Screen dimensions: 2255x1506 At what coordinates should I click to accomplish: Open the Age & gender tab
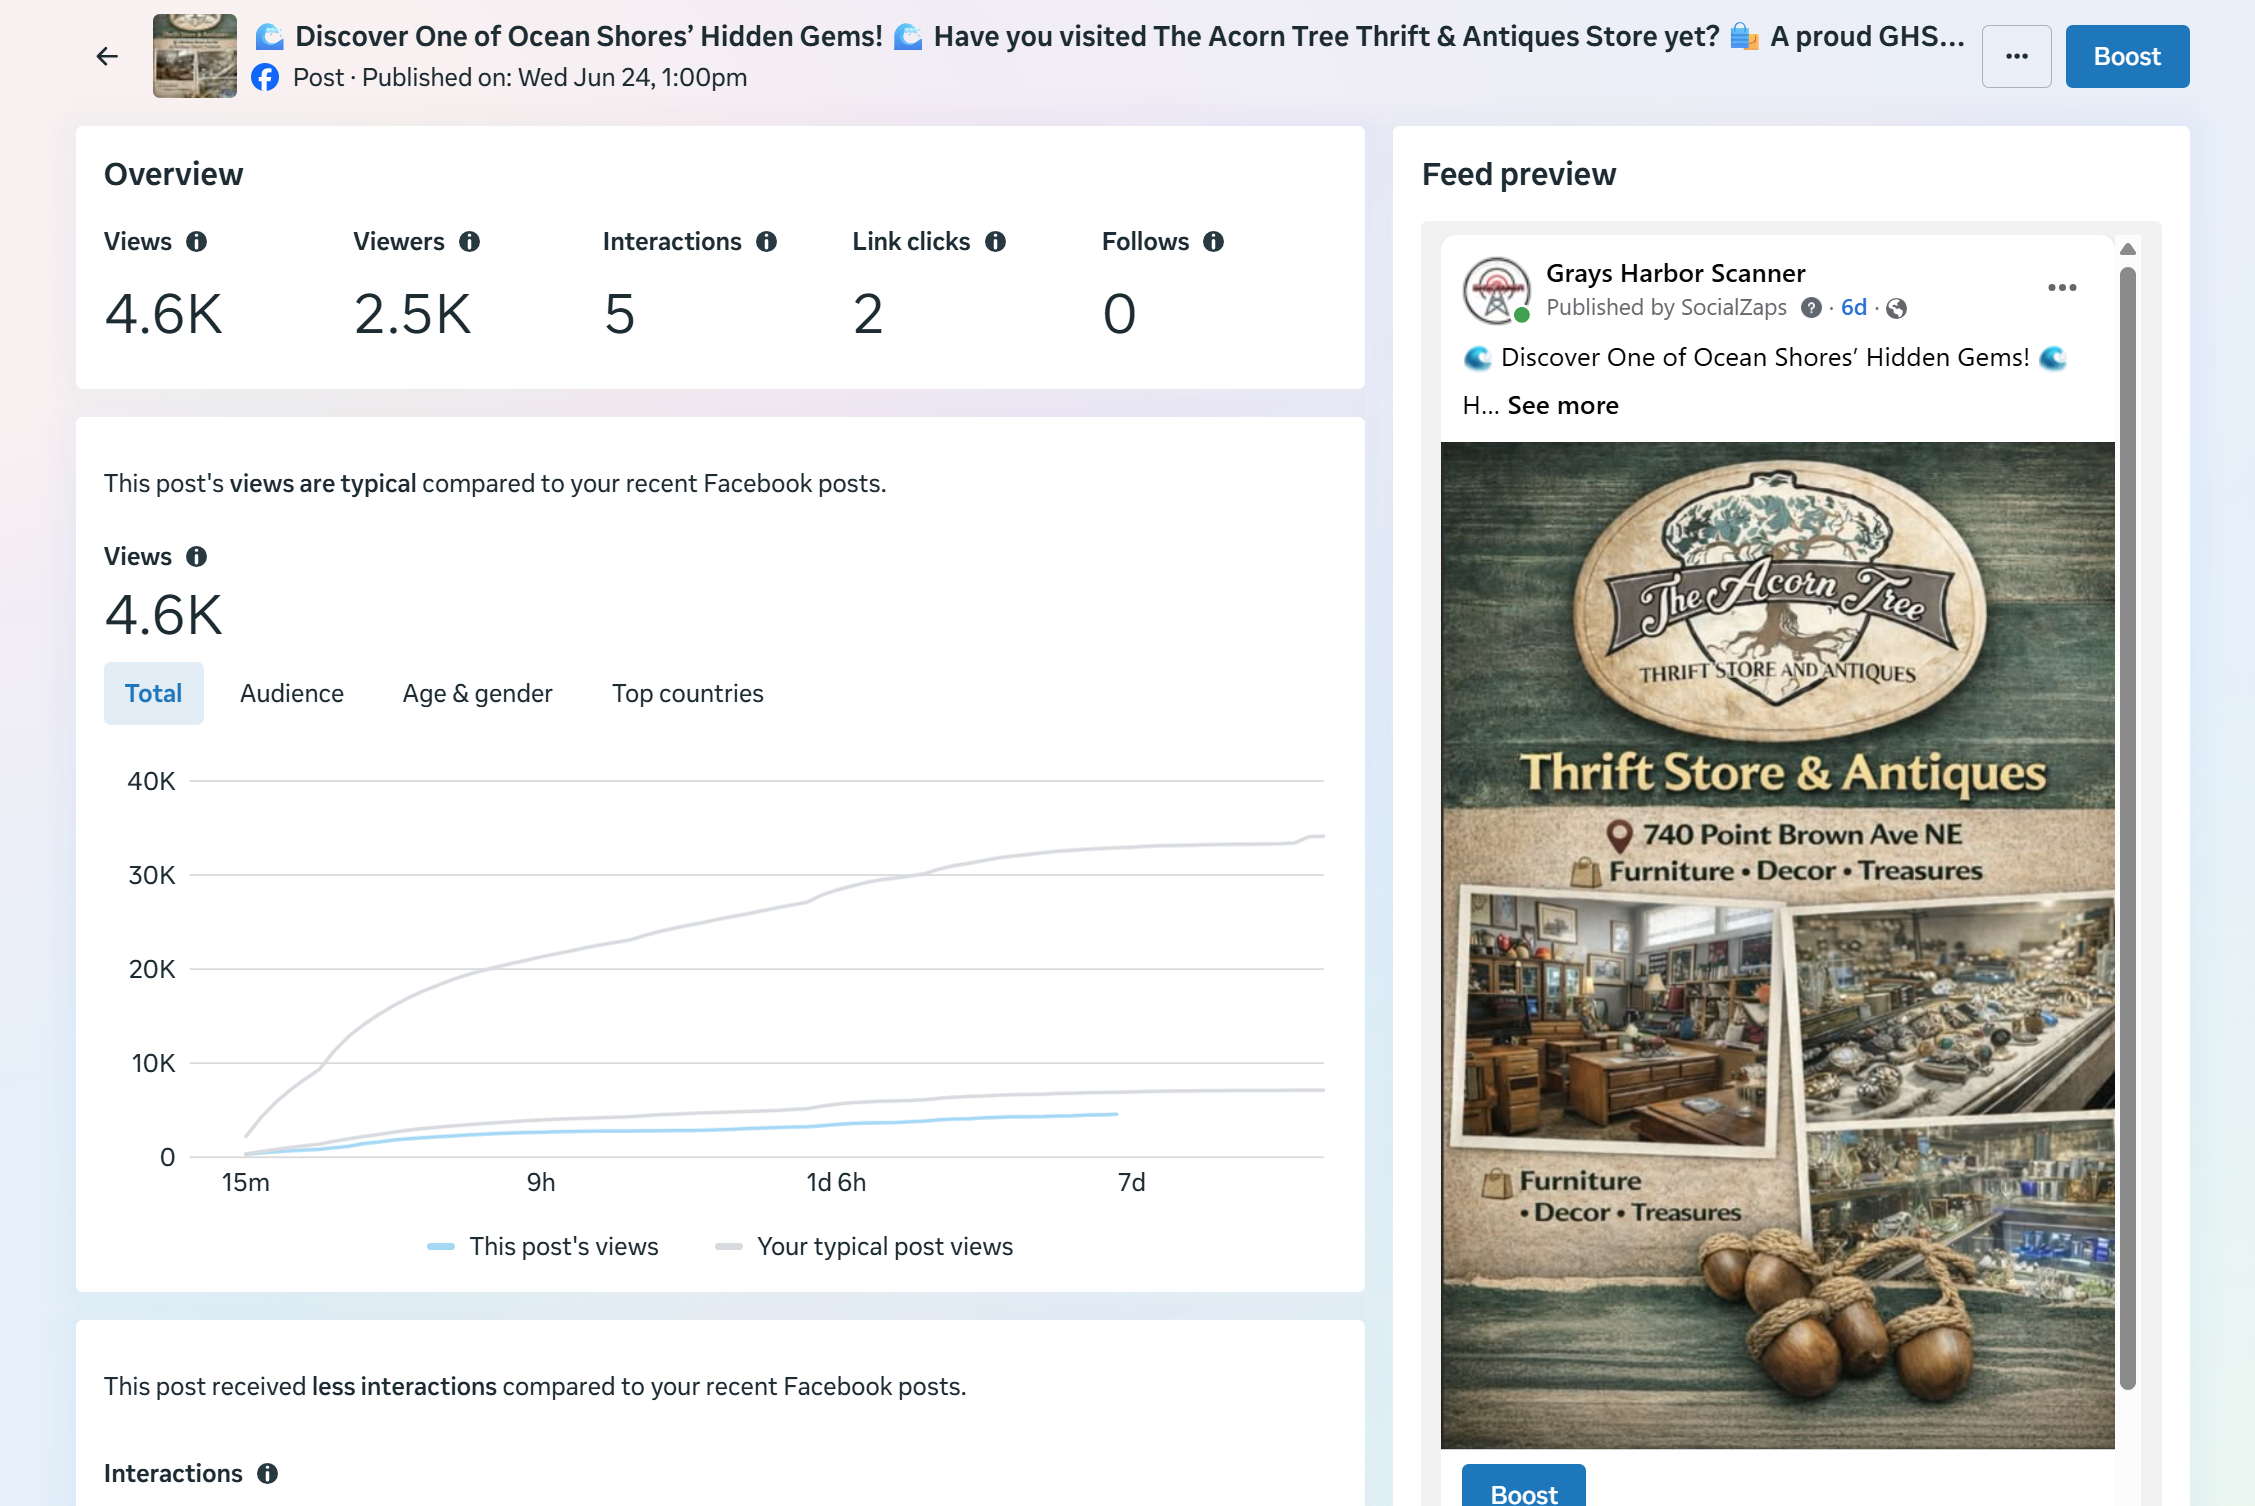click(478, 694)
